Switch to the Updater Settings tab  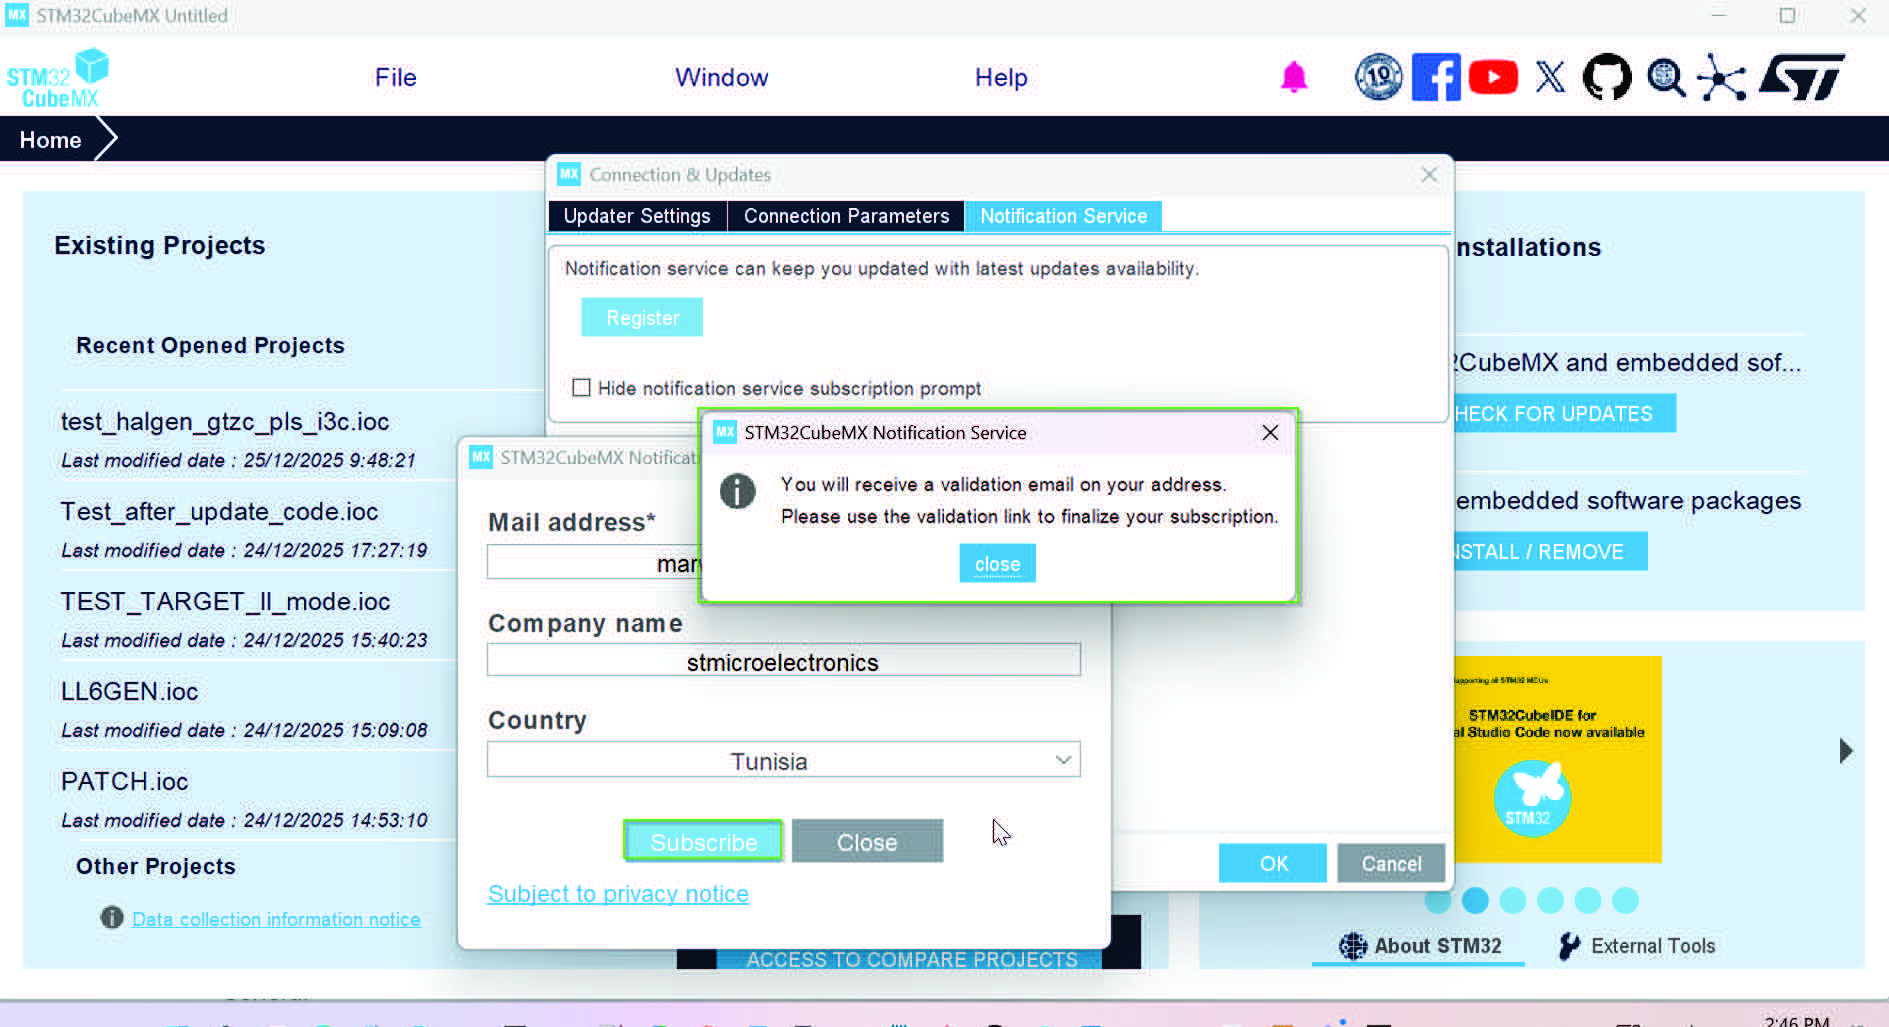pyautogui.click(x=637, y=216)
